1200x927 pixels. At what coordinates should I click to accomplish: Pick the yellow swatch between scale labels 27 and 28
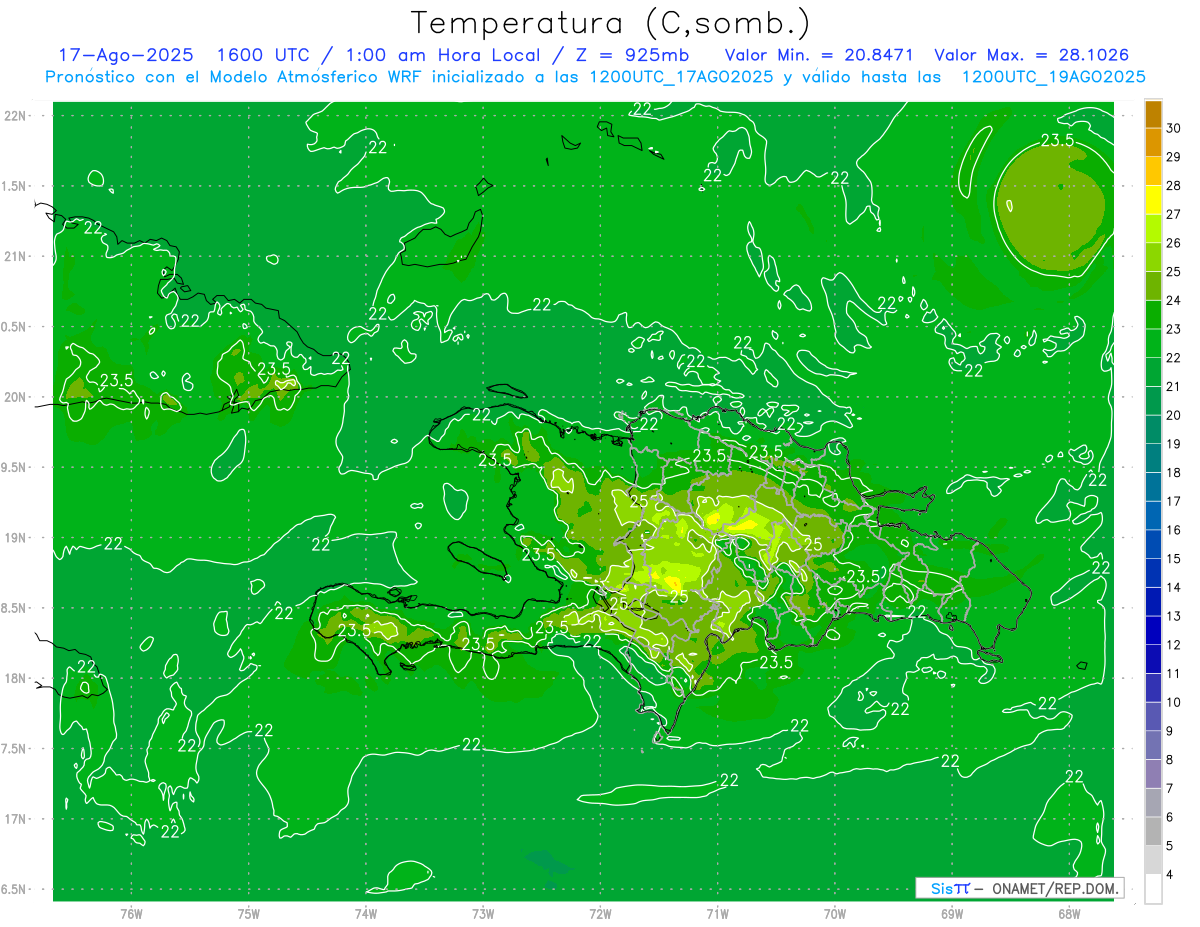pyautogui.click(x=1153, y=200)
